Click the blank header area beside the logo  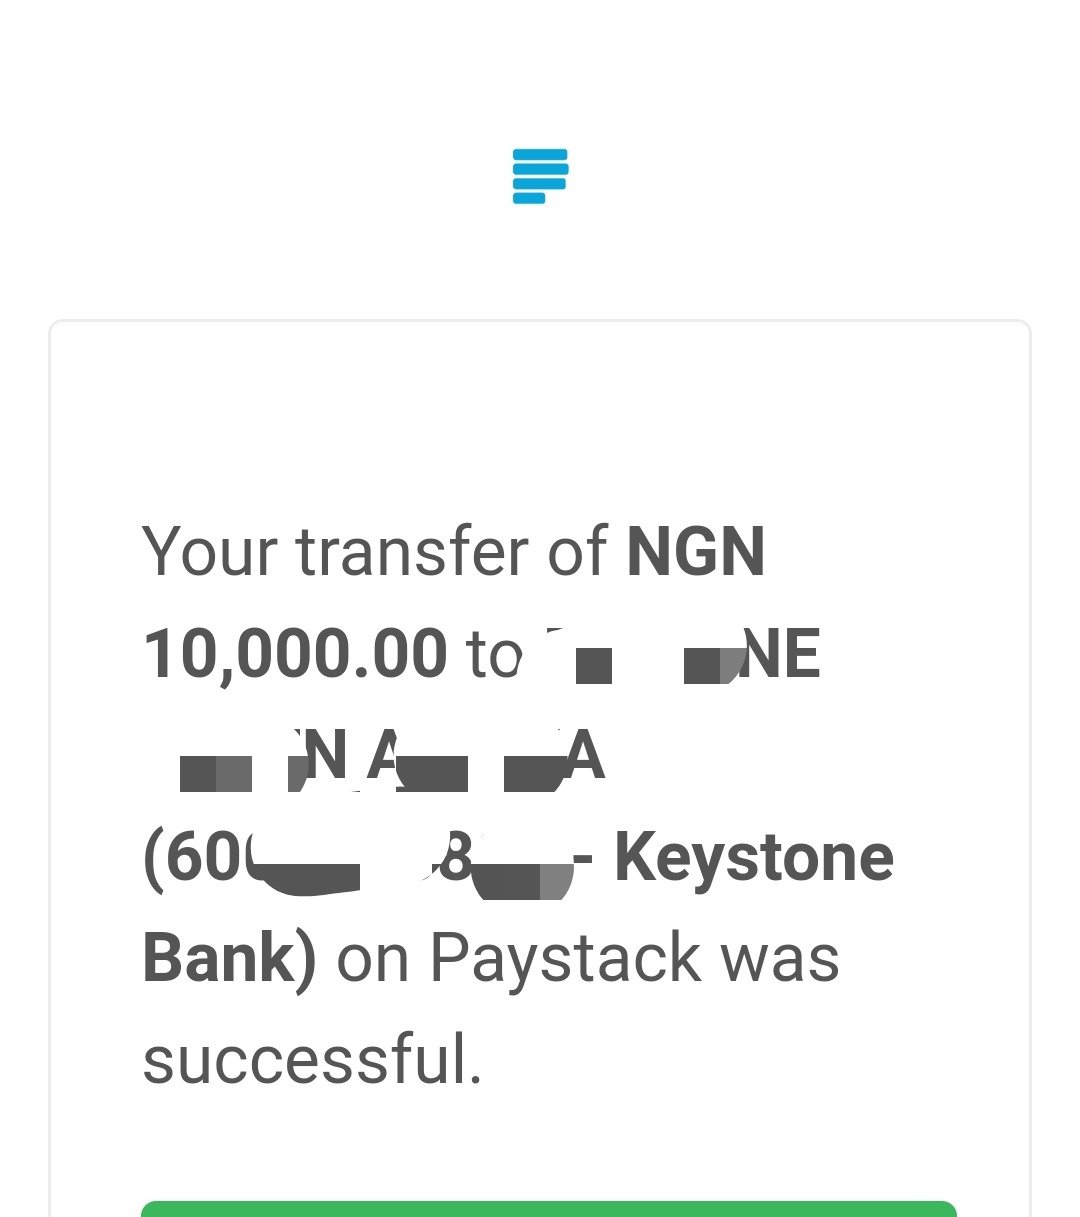[800, 176]
